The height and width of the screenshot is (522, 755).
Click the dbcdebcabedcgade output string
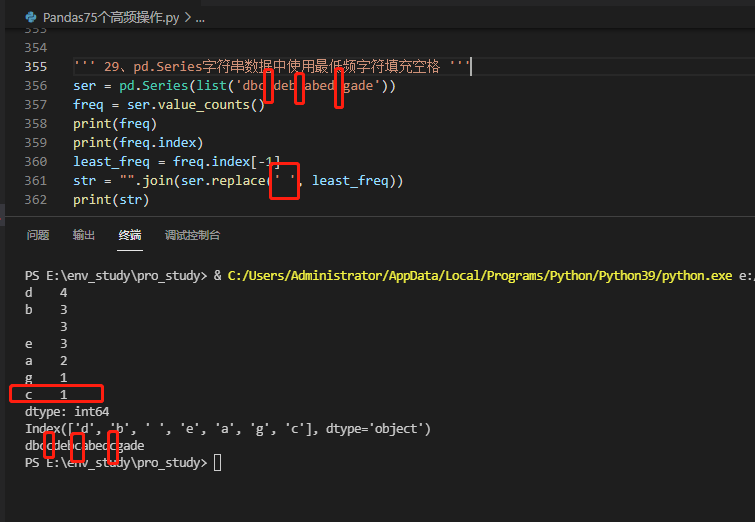[x=85, y=445]
